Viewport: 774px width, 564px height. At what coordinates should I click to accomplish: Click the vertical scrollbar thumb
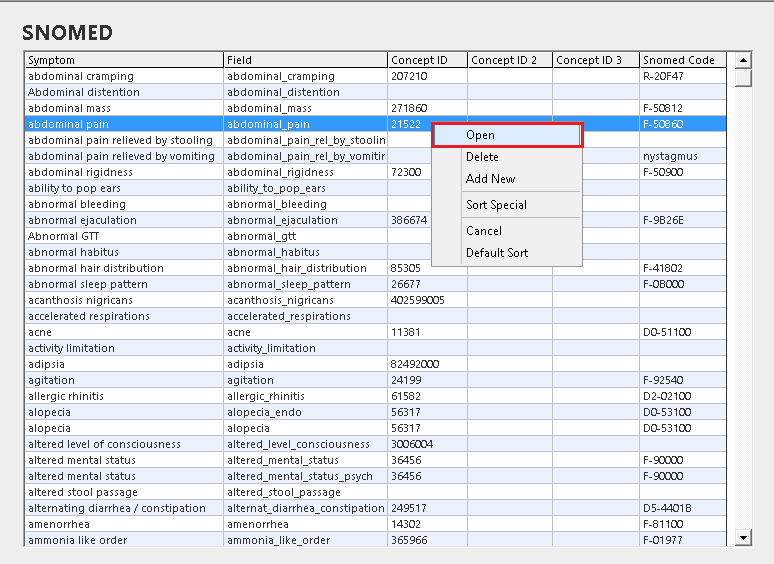[743, 78]
